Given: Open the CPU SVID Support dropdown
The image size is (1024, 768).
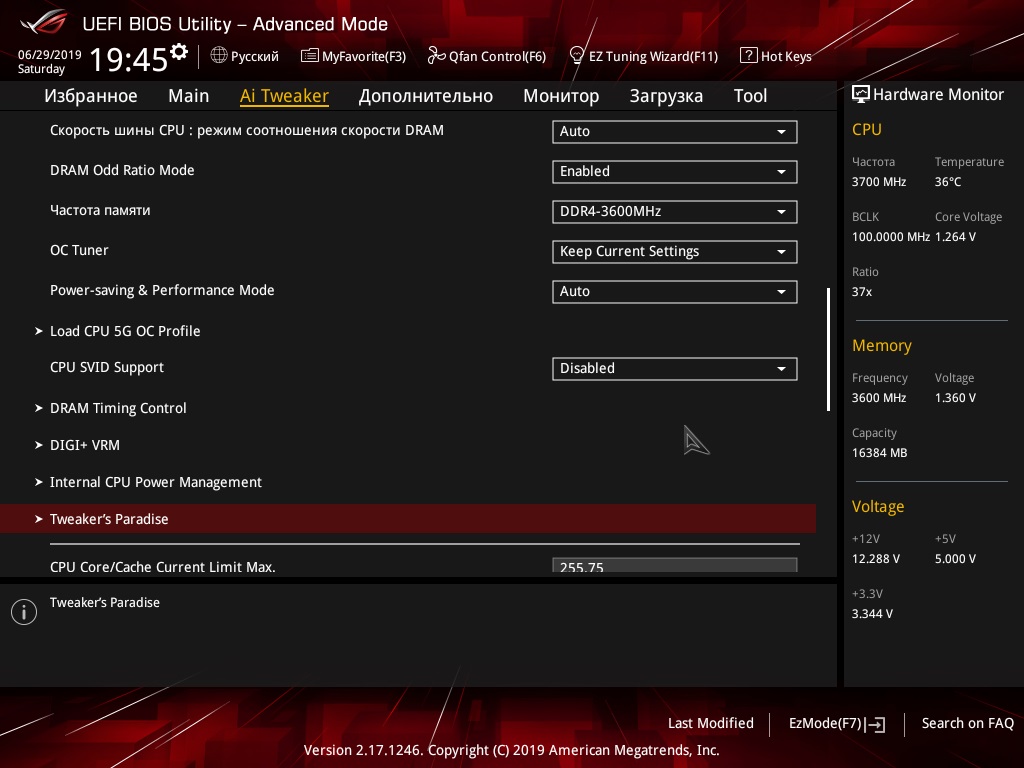Looking at the screenshot, I should (x=675, y=368).
